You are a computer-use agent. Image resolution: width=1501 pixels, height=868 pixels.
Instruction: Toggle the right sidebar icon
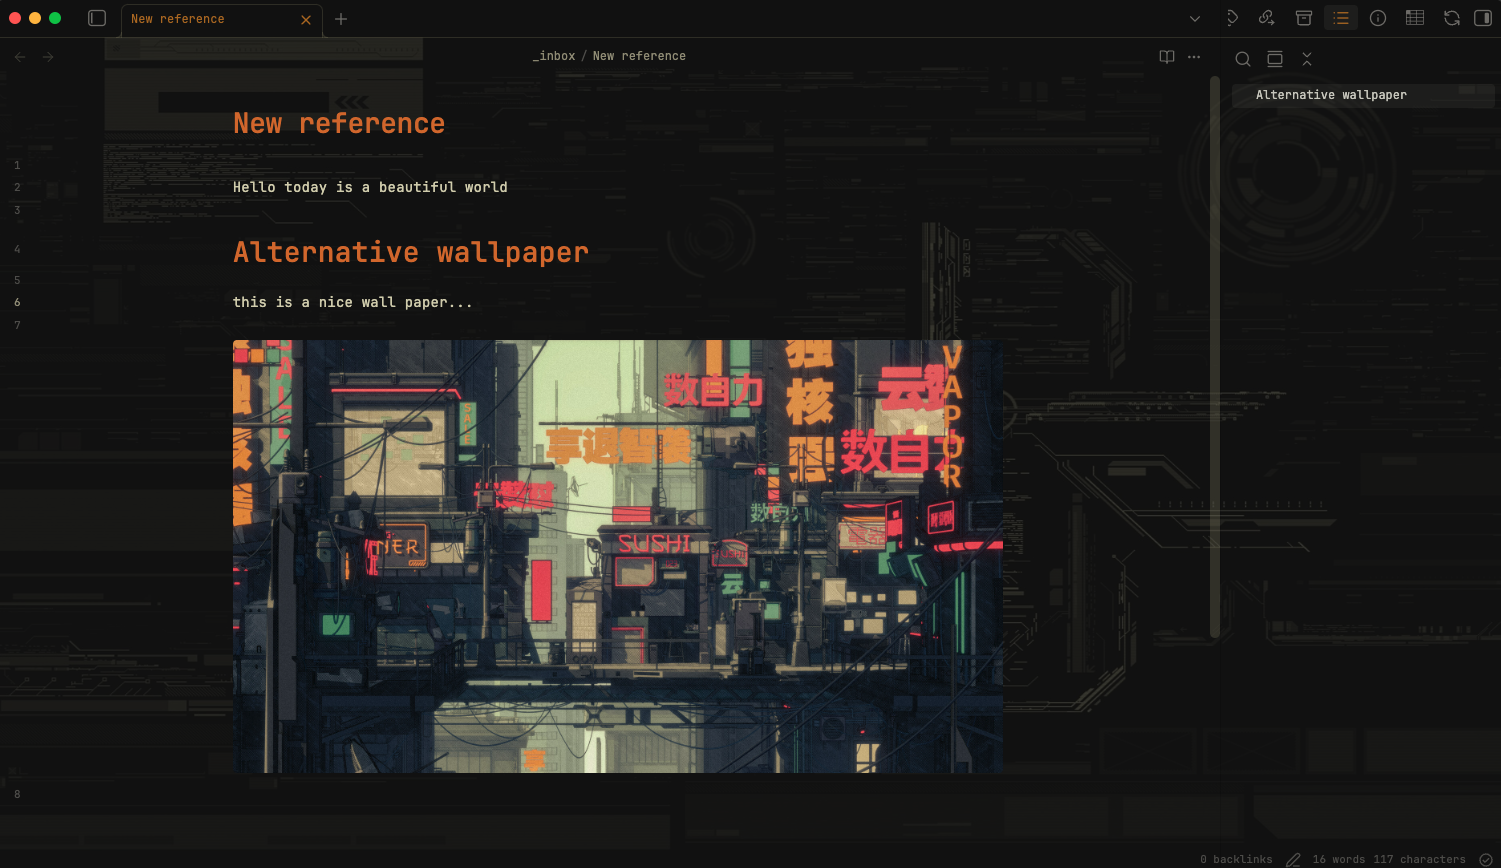[1483, 18]
